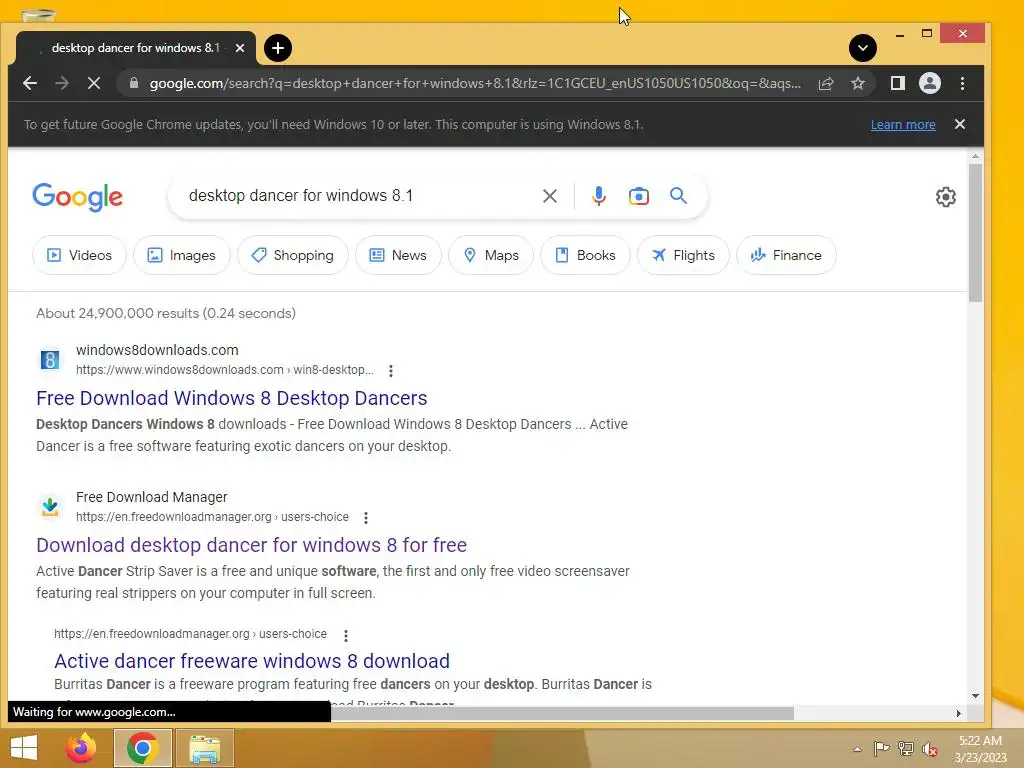Viewport: 1024px width, 768px height.
Task: Close the desktop dancer tab
Action: (x=240, y=48)
